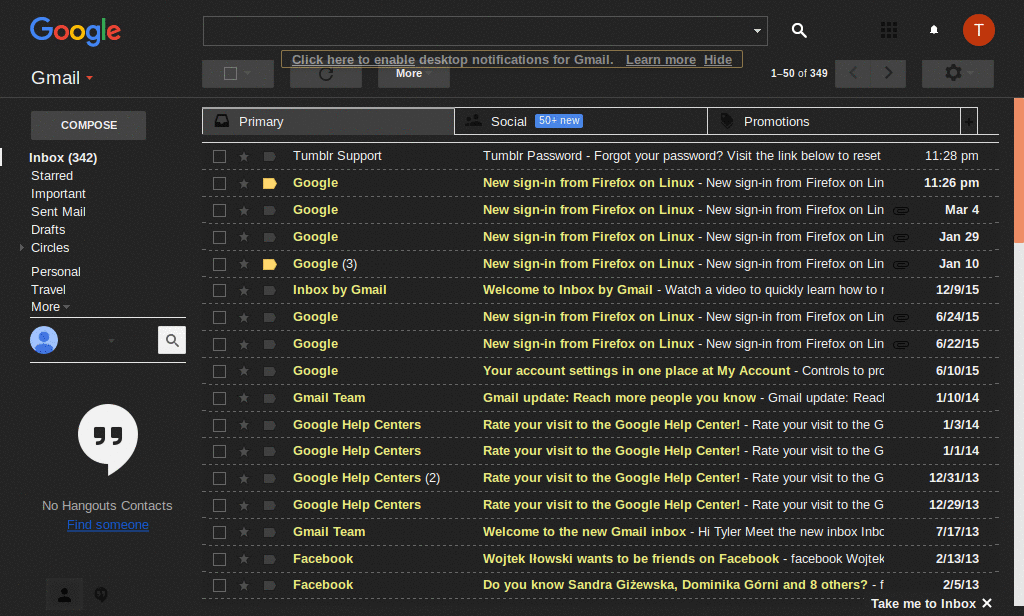
Task: Open Google notifications bell
Action: point(934,30)
